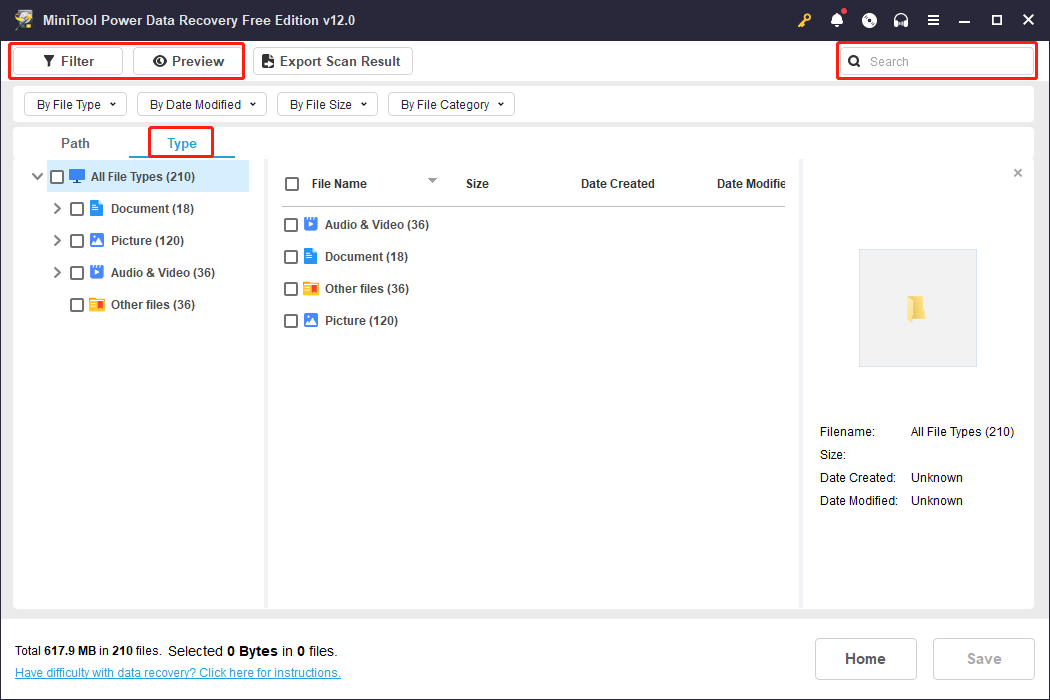Click the Other files folder icon in tree
Viewport: 1050px width, 700px height.
(x=97, y=304)
